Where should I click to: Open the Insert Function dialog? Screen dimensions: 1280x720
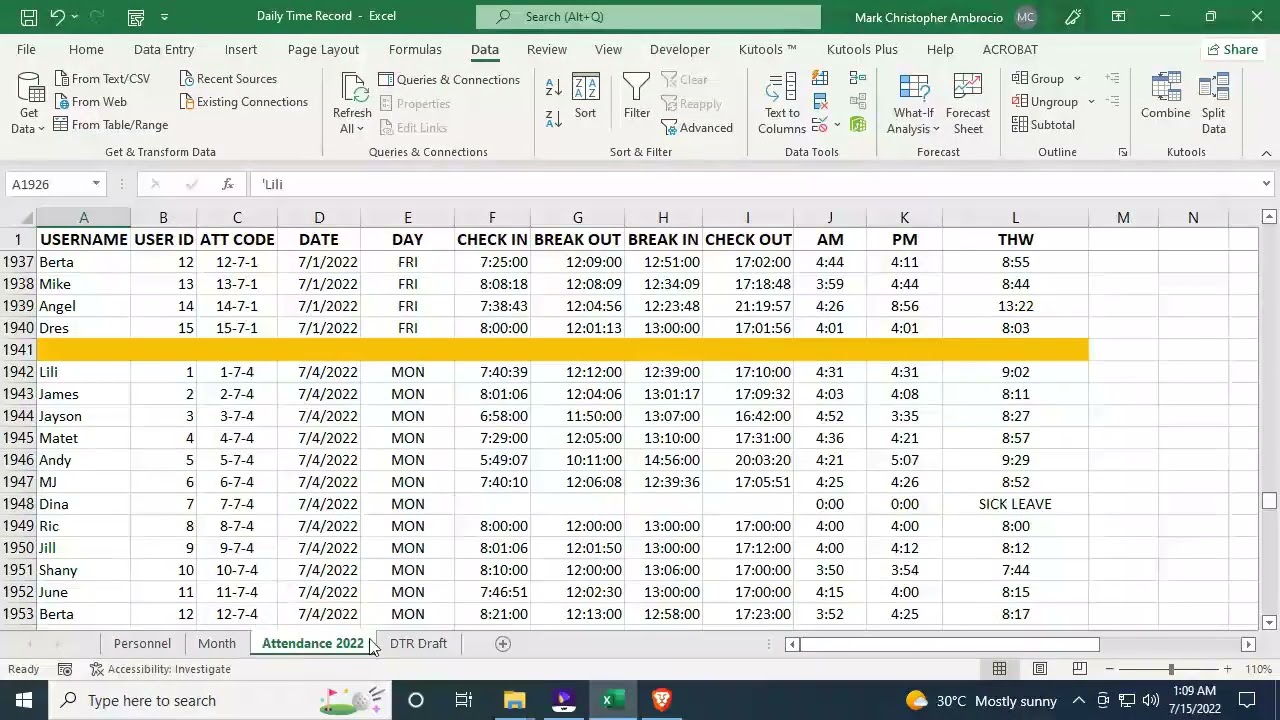[x=228, y=184]
